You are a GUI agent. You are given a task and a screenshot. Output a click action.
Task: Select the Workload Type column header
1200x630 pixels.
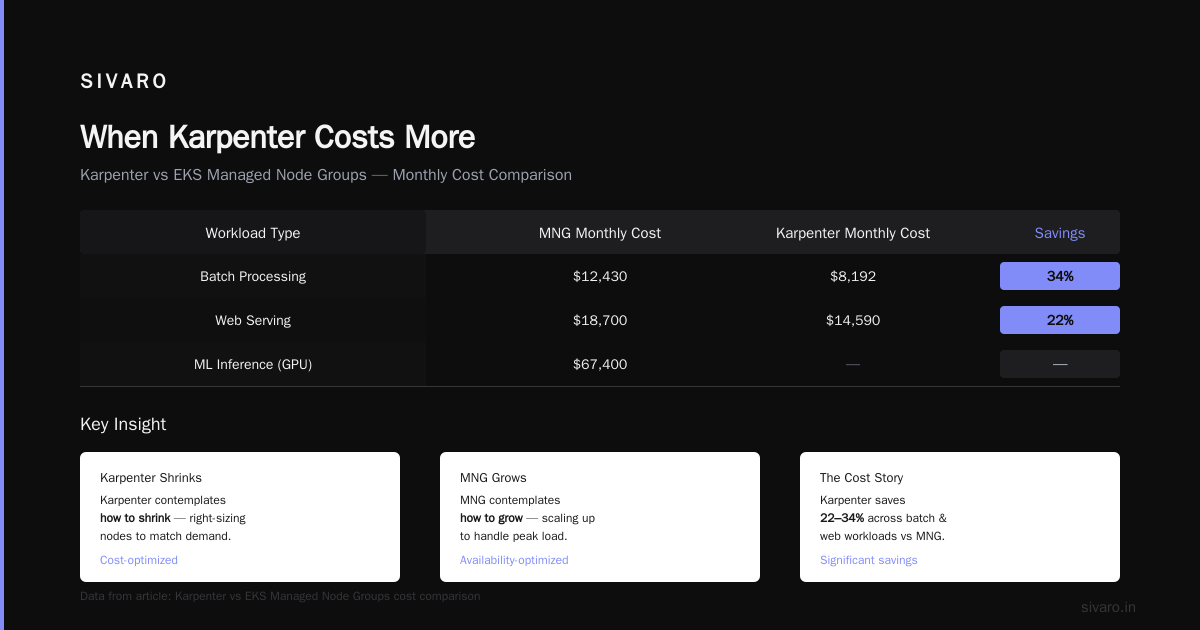253,233
